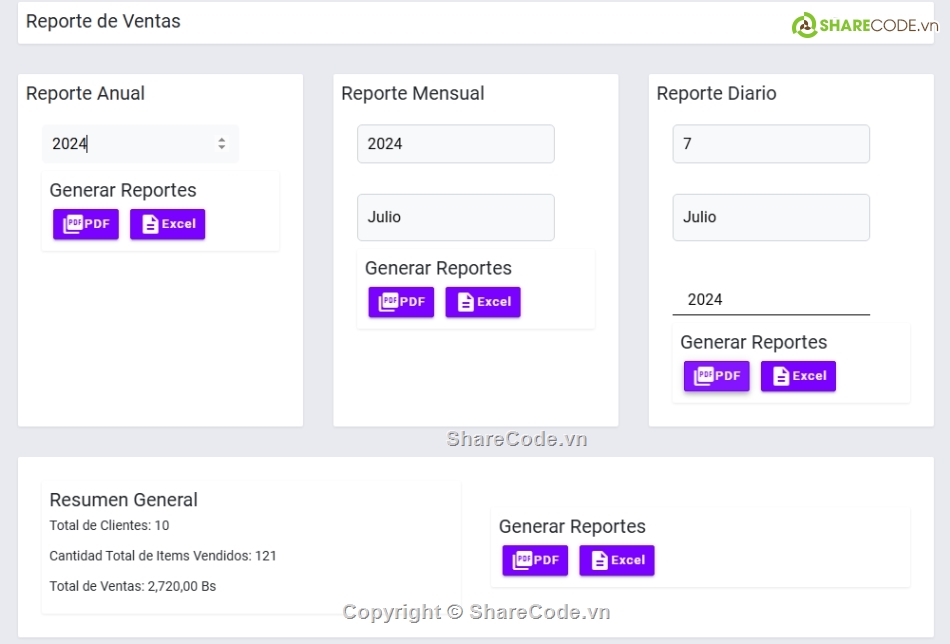950x644 pixels.
Task: Click the Excel file icon in Reporte Mensual
Action: point(466,302)
